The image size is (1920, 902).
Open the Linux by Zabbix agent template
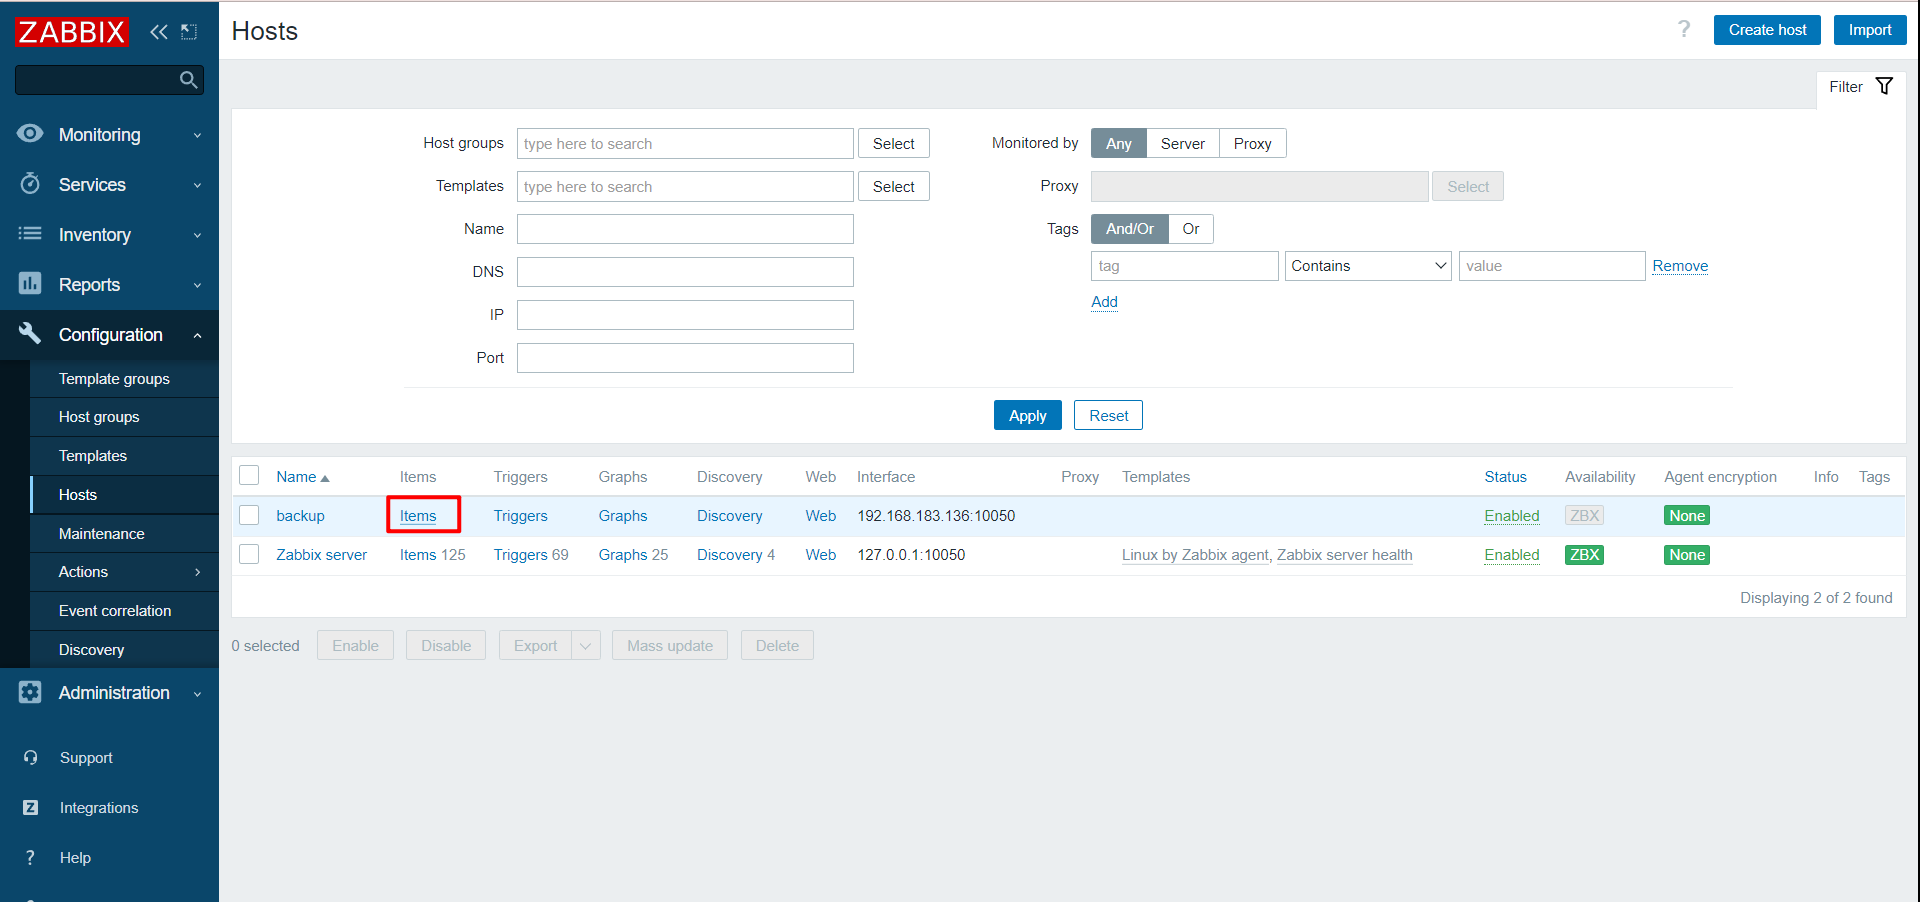(x=1195, y=555)
